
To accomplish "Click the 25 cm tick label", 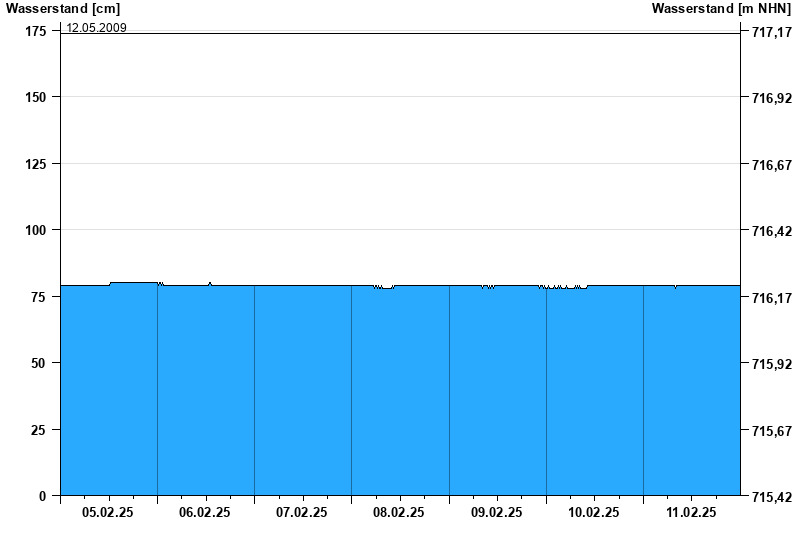I will [x=39, y=430].
